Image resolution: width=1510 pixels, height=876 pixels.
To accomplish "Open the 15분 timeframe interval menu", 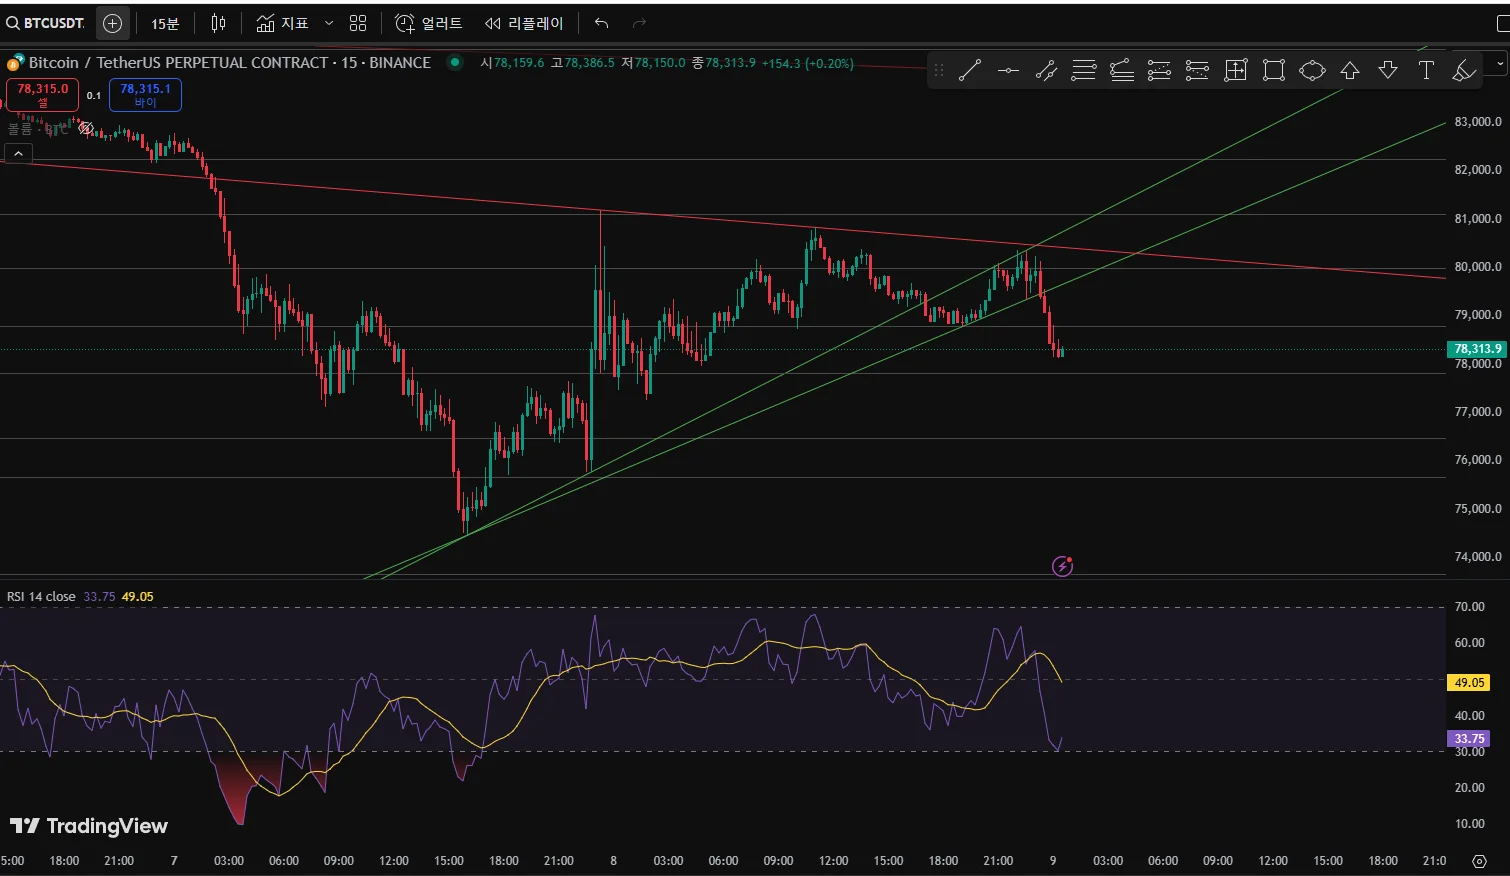I will tap(165, 23).
